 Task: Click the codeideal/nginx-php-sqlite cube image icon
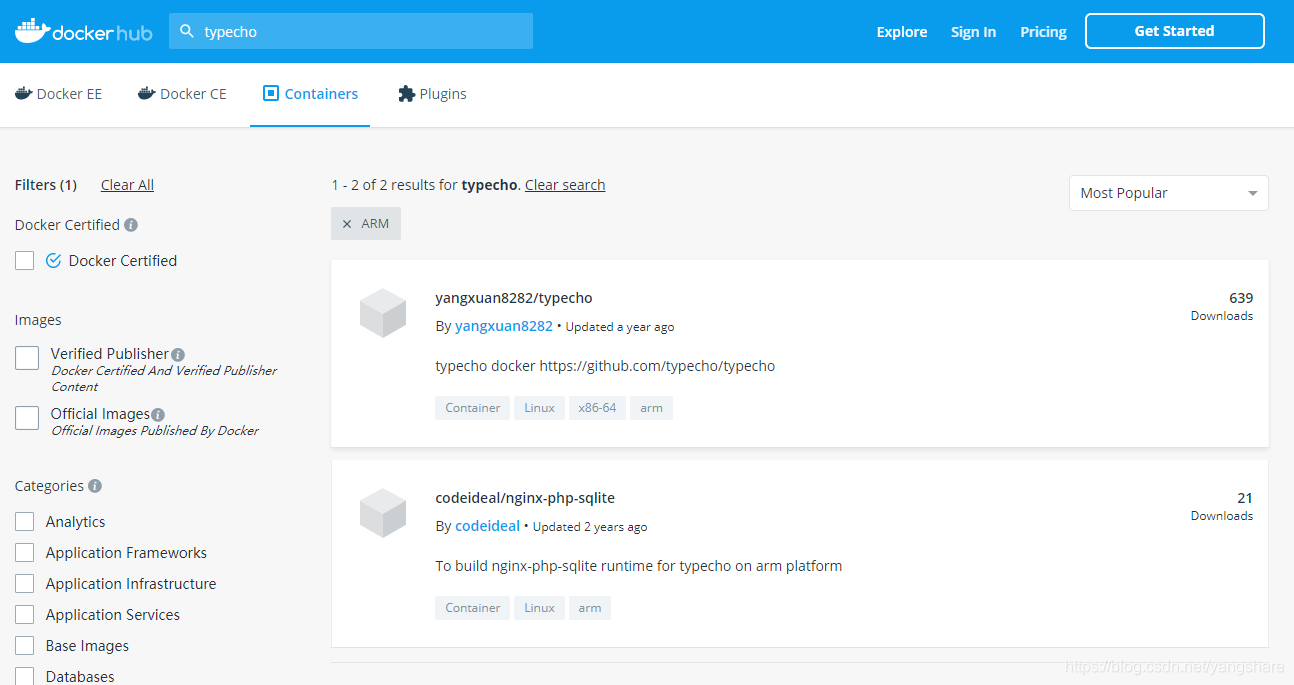tap(383, 513)
